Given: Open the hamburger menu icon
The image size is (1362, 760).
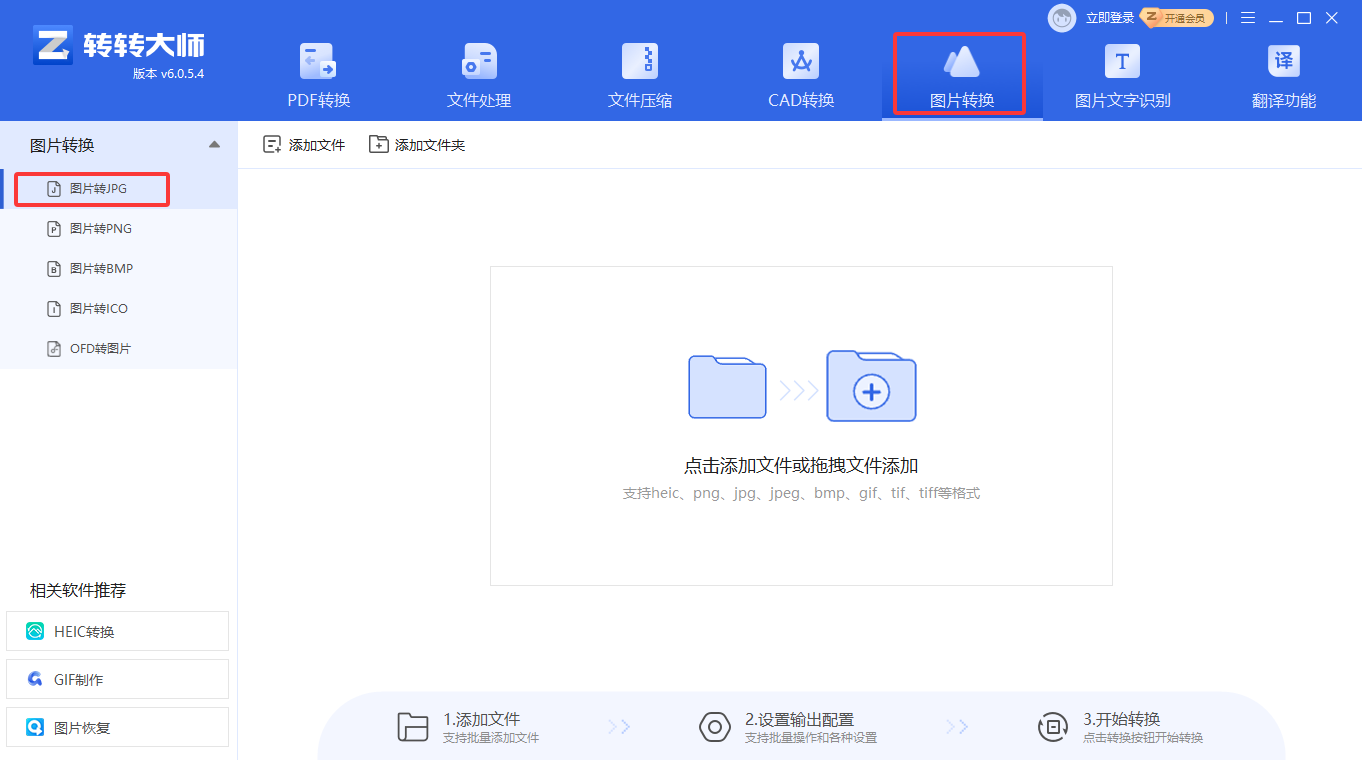Looking at the screenshot, I should (x=1248, y=18).
